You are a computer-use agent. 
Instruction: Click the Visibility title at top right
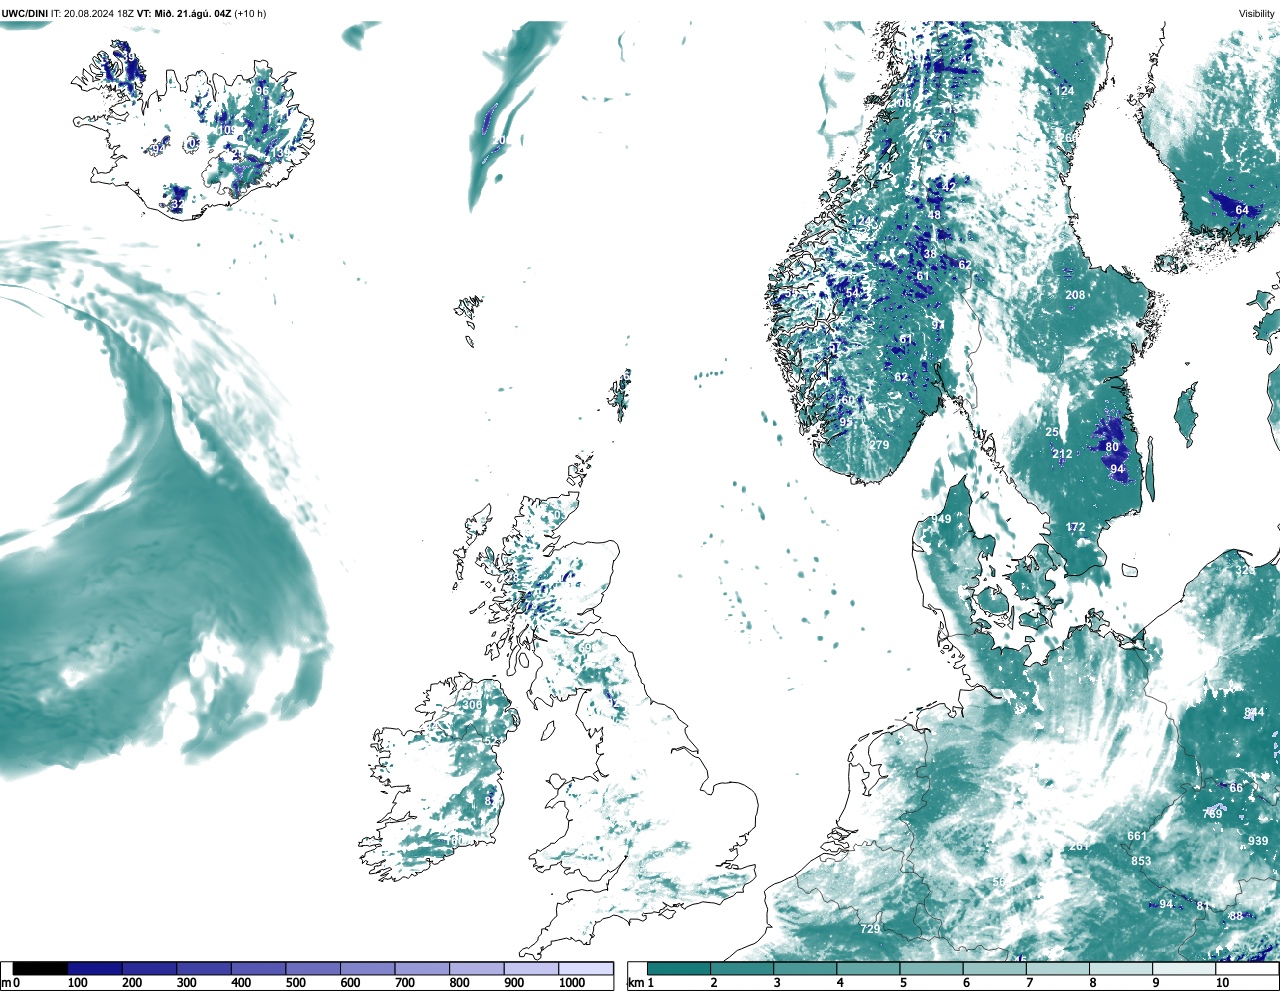(x=1256, y=14)
